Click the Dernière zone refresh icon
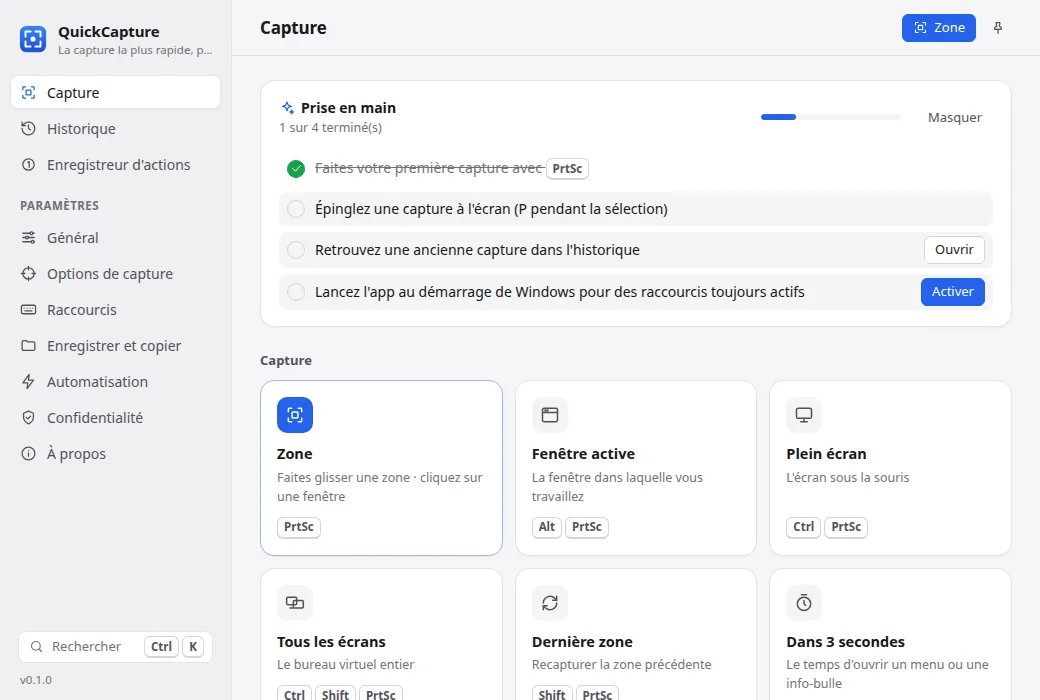This screenshot has height=700, width=1040. pyautogui.click(x=550, y=602)
